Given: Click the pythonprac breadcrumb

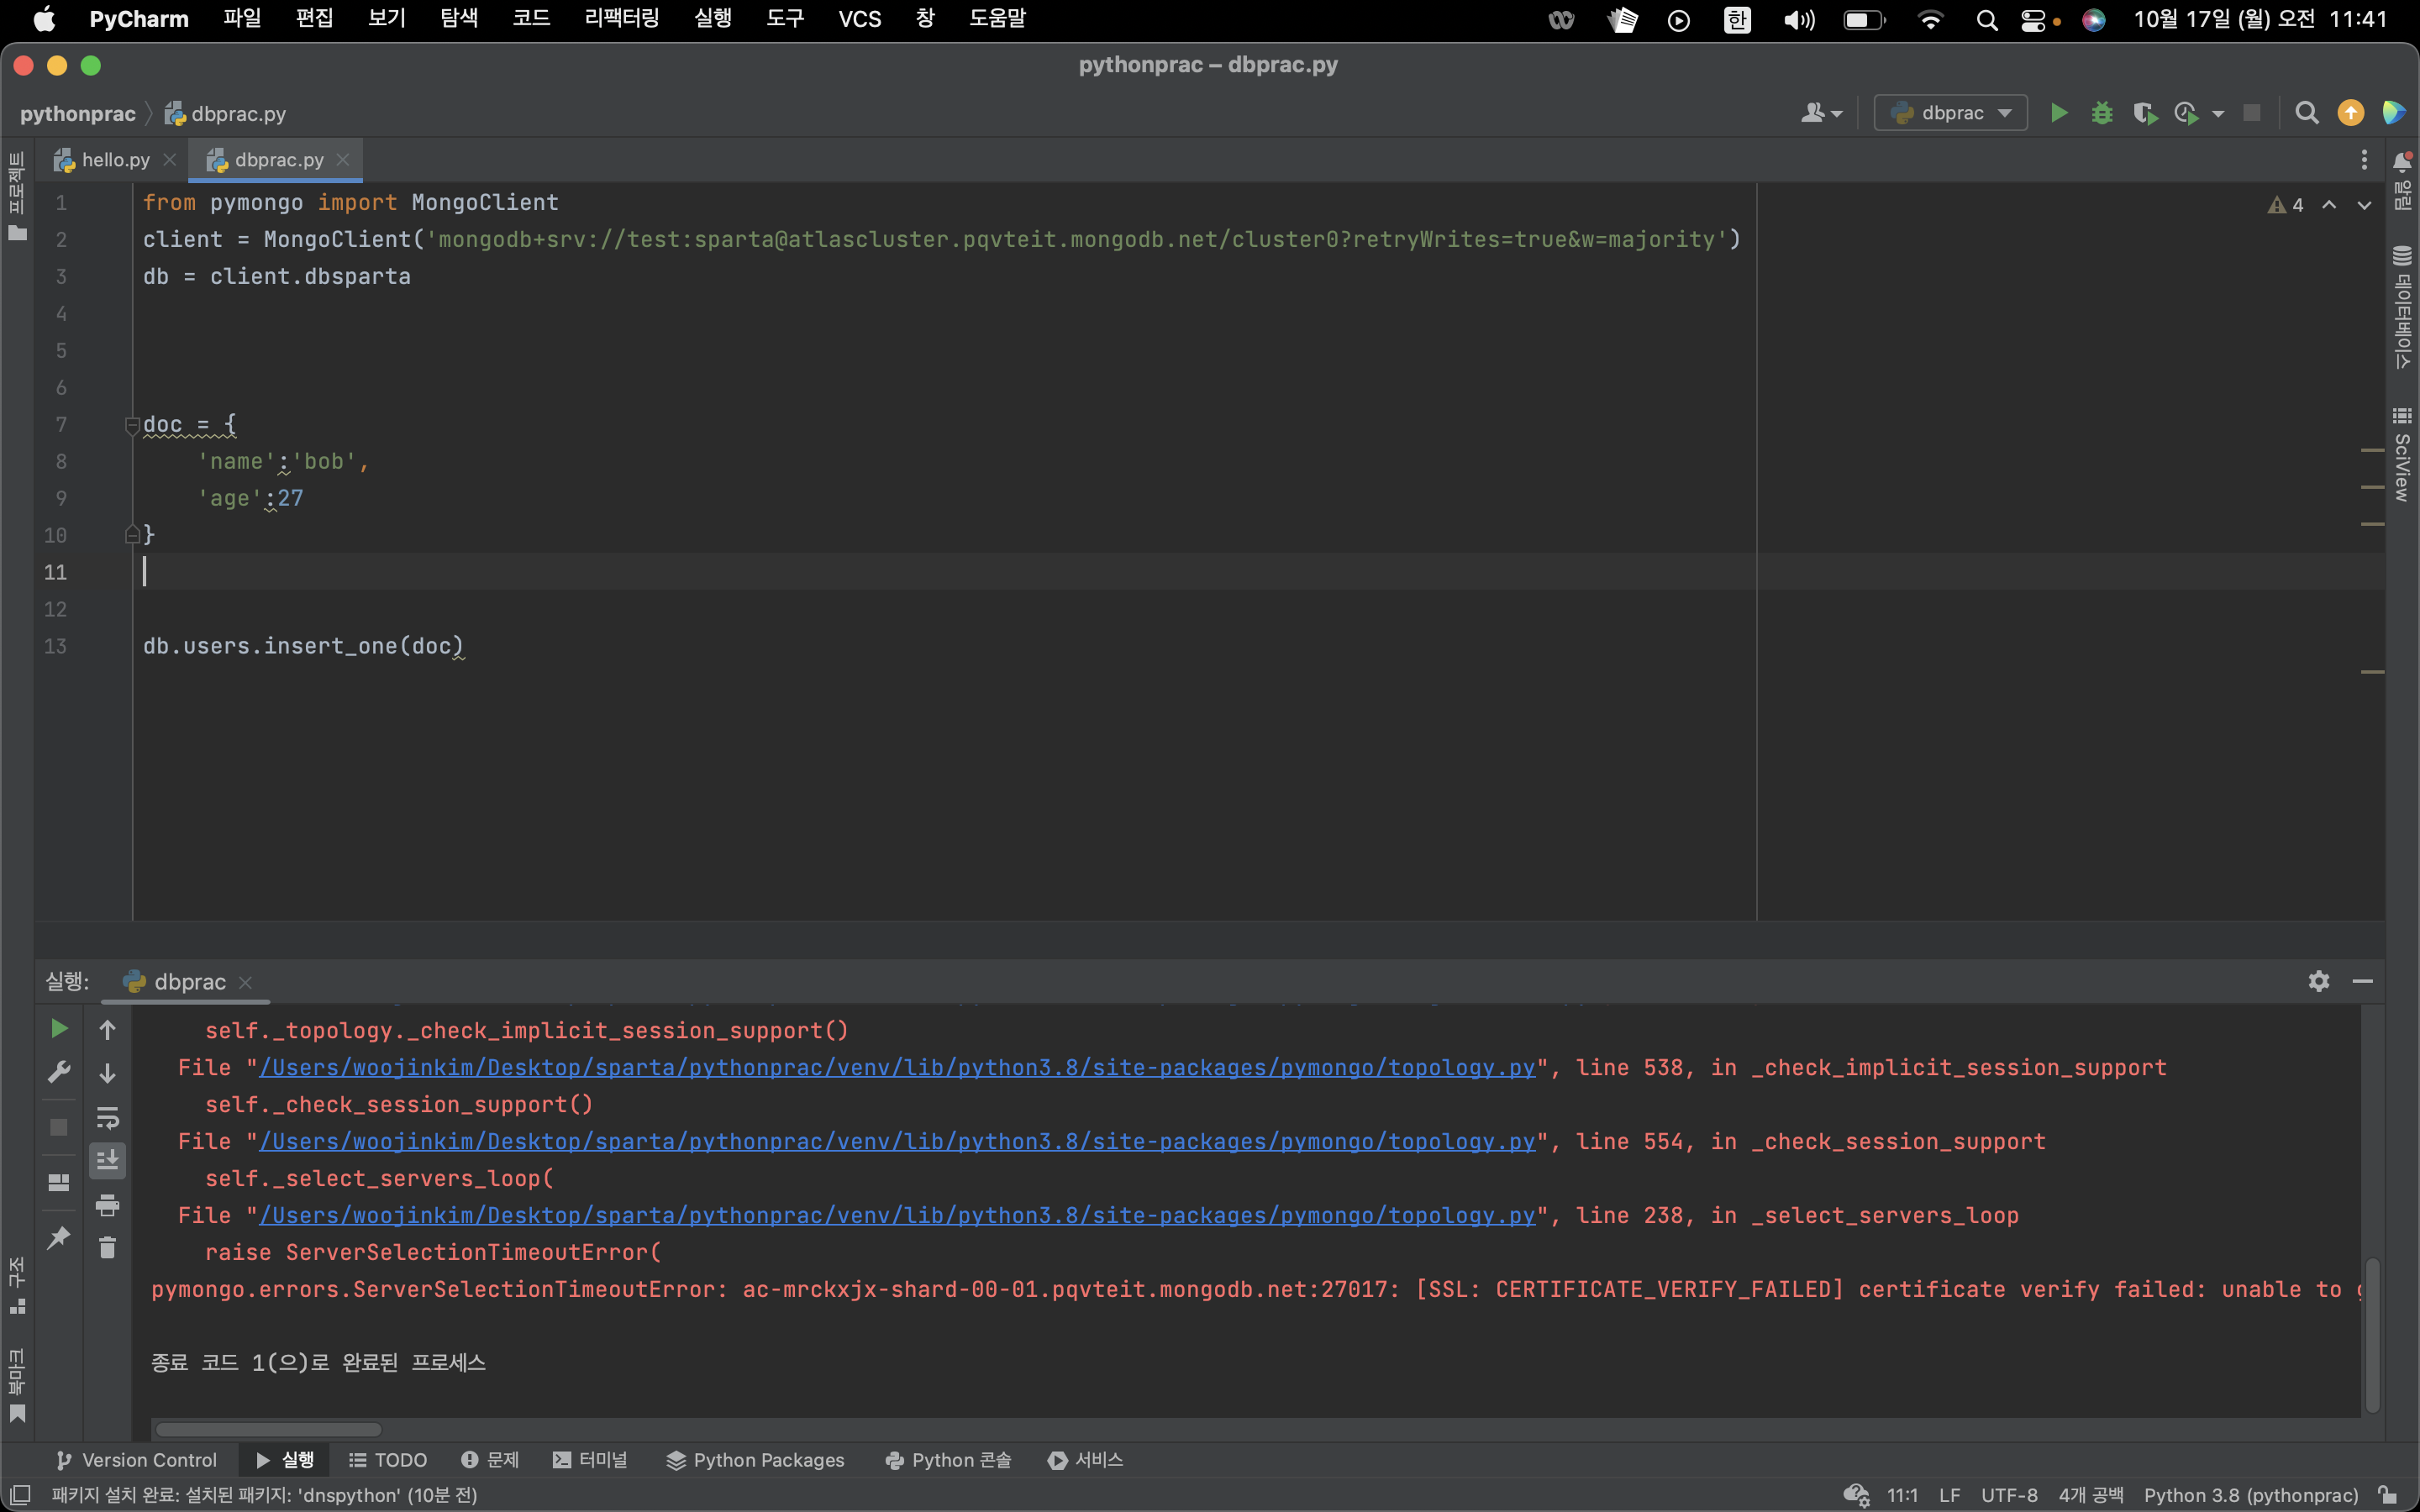Looking at the screenshot, I should click(78, 114).
